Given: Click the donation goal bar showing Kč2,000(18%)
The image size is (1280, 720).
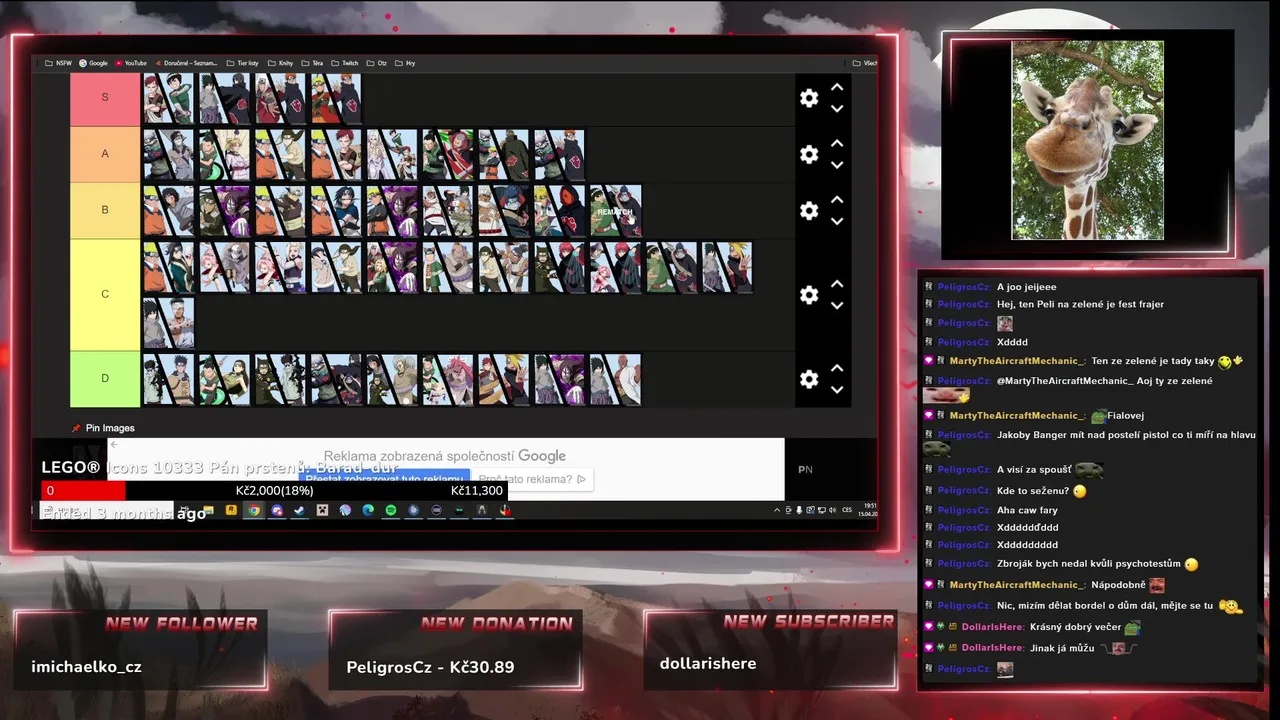Looking at the screenshot, I should click(x=274, y=490).
